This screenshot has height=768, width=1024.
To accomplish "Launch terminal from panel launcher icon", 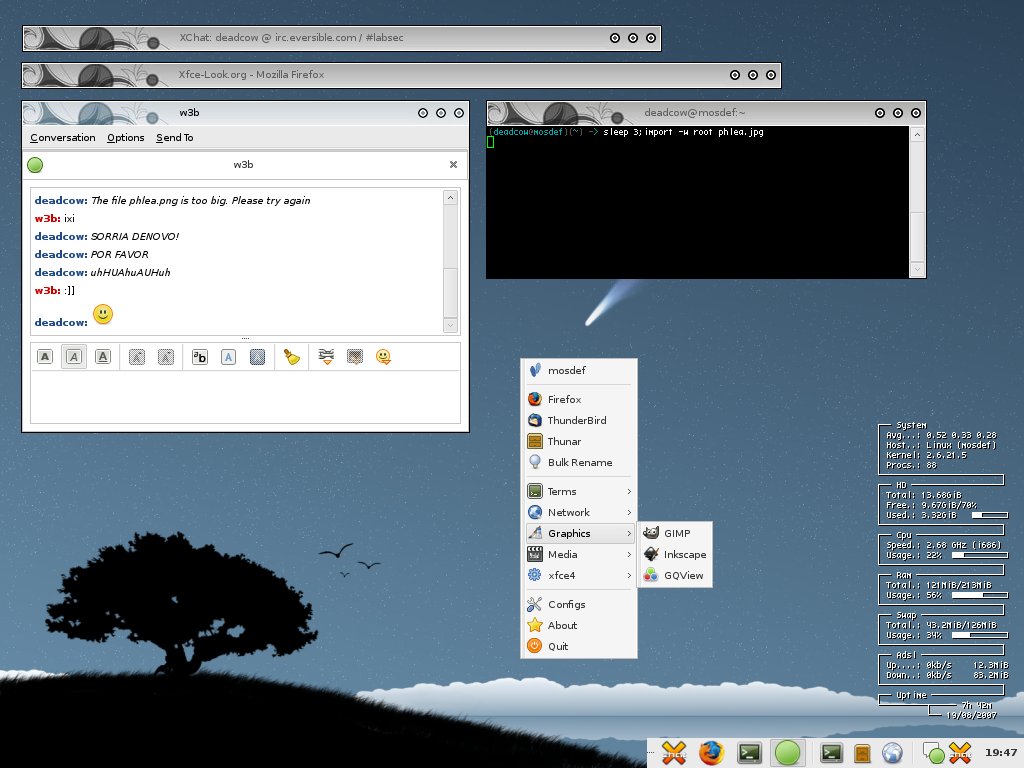I will [x=831, y=753].
